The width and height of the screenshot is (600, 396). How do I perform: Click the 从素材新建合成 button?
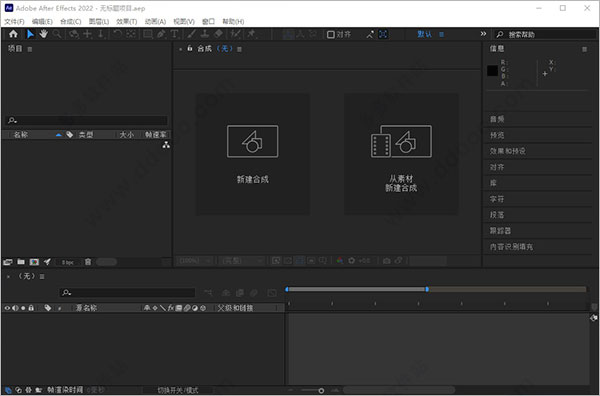(401, 154)
